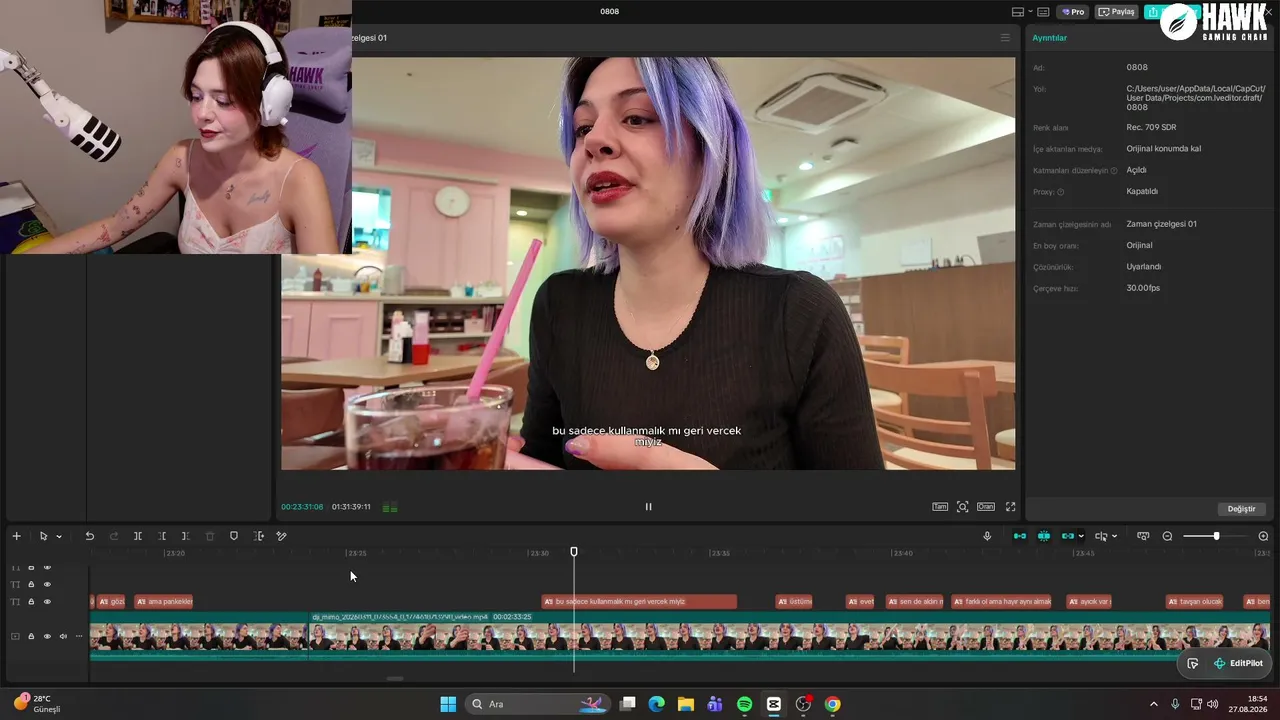Add a new track with the plus icon

click(x=16, y=536)
